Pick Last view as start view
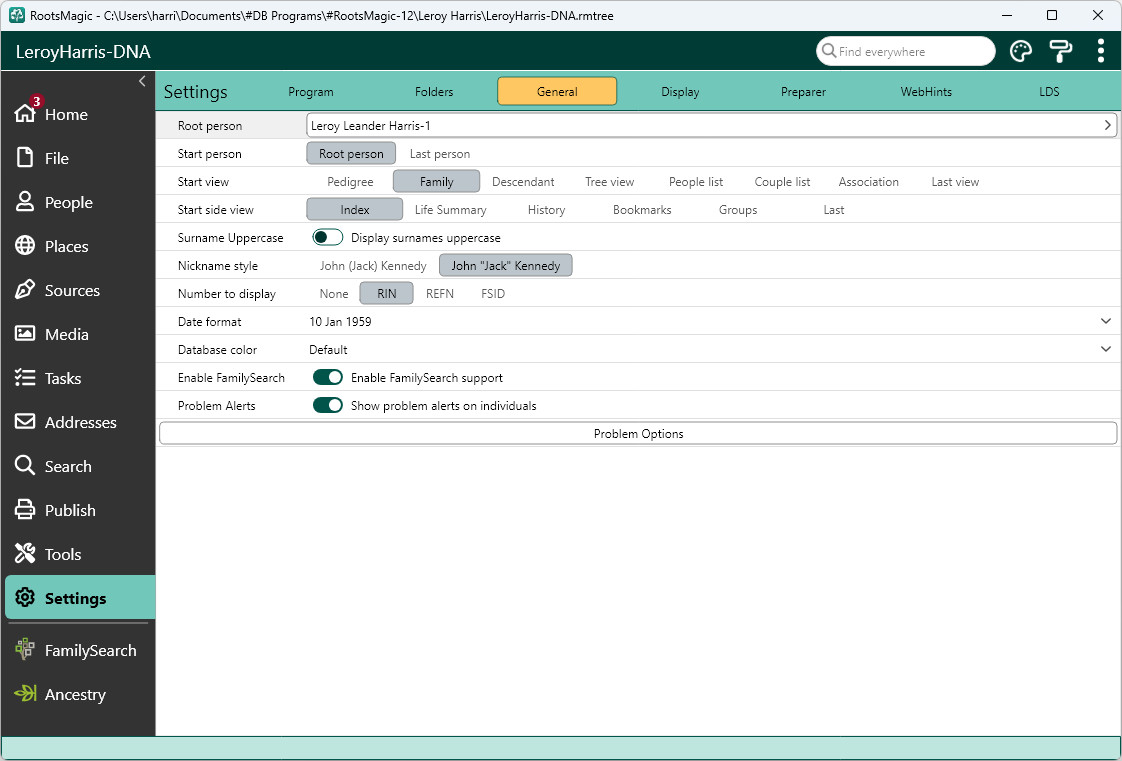This screenshot has height=761, width=1122. [955, 182]
